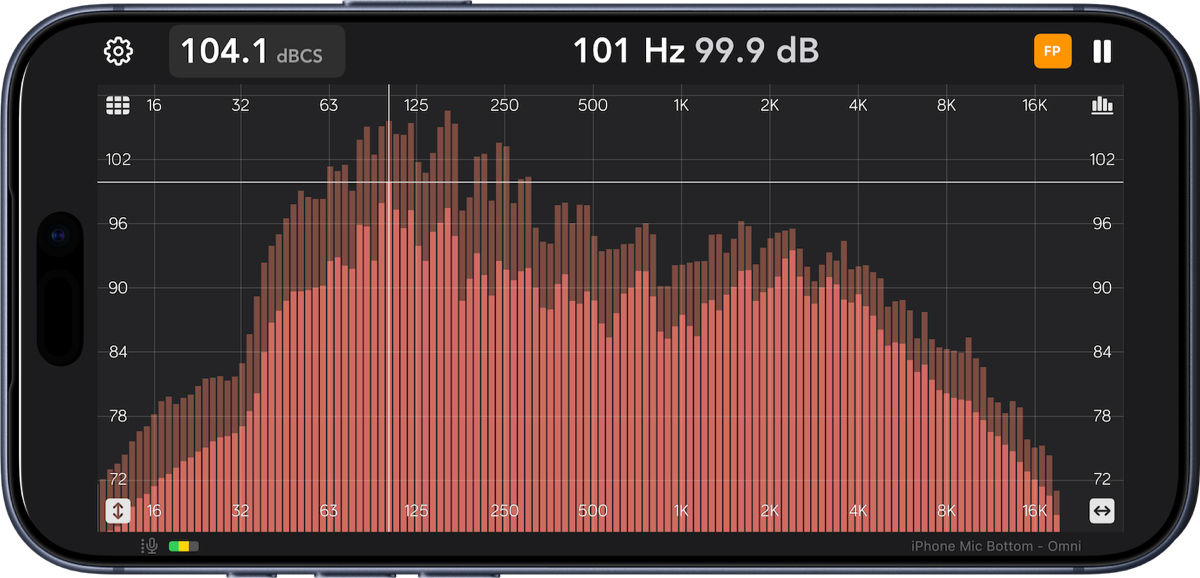Tap the 96 label on right axis
1200x578 pixels.
[x=1102, y=224]
